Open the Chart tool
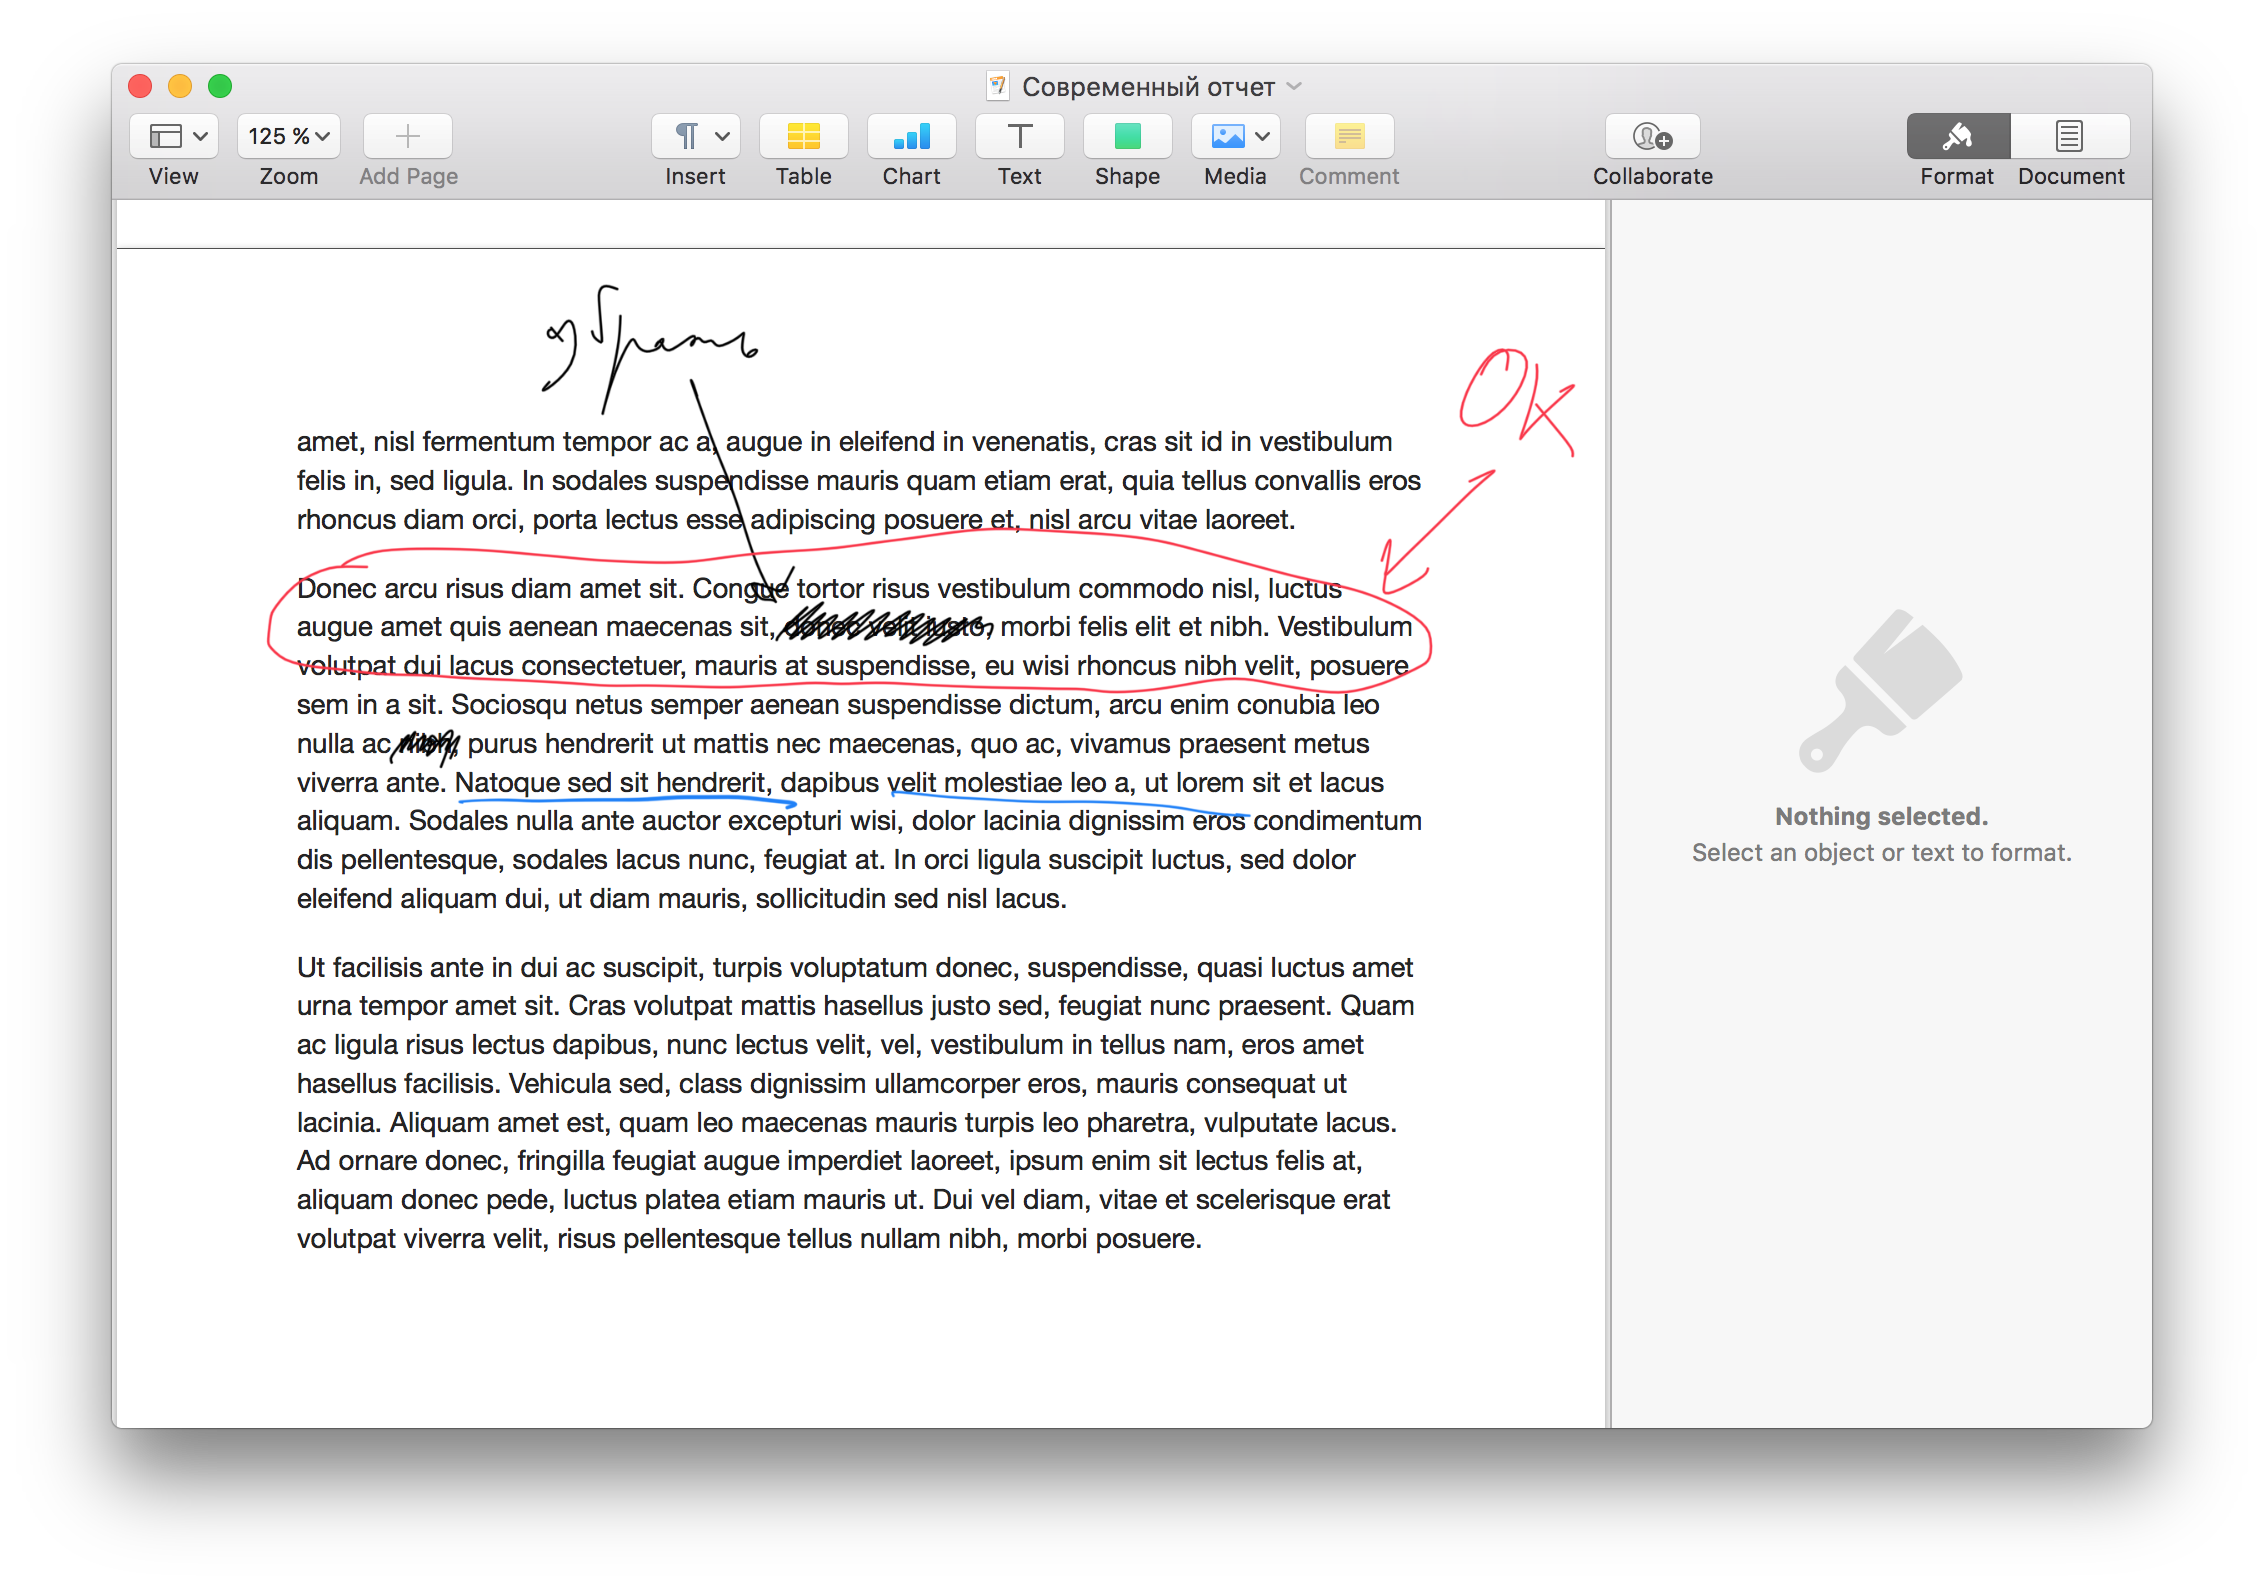The height and width of the screenshot is (1588, 2264). [x=911, y=136]
